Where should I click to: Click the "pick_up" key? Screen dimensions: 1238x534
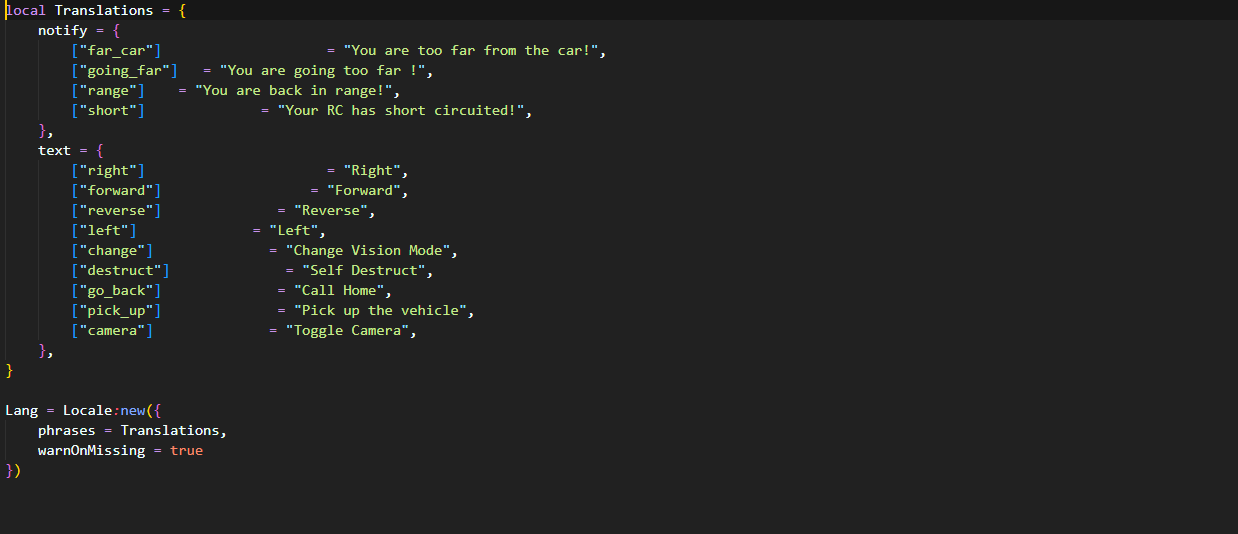(x=116, y=310)
